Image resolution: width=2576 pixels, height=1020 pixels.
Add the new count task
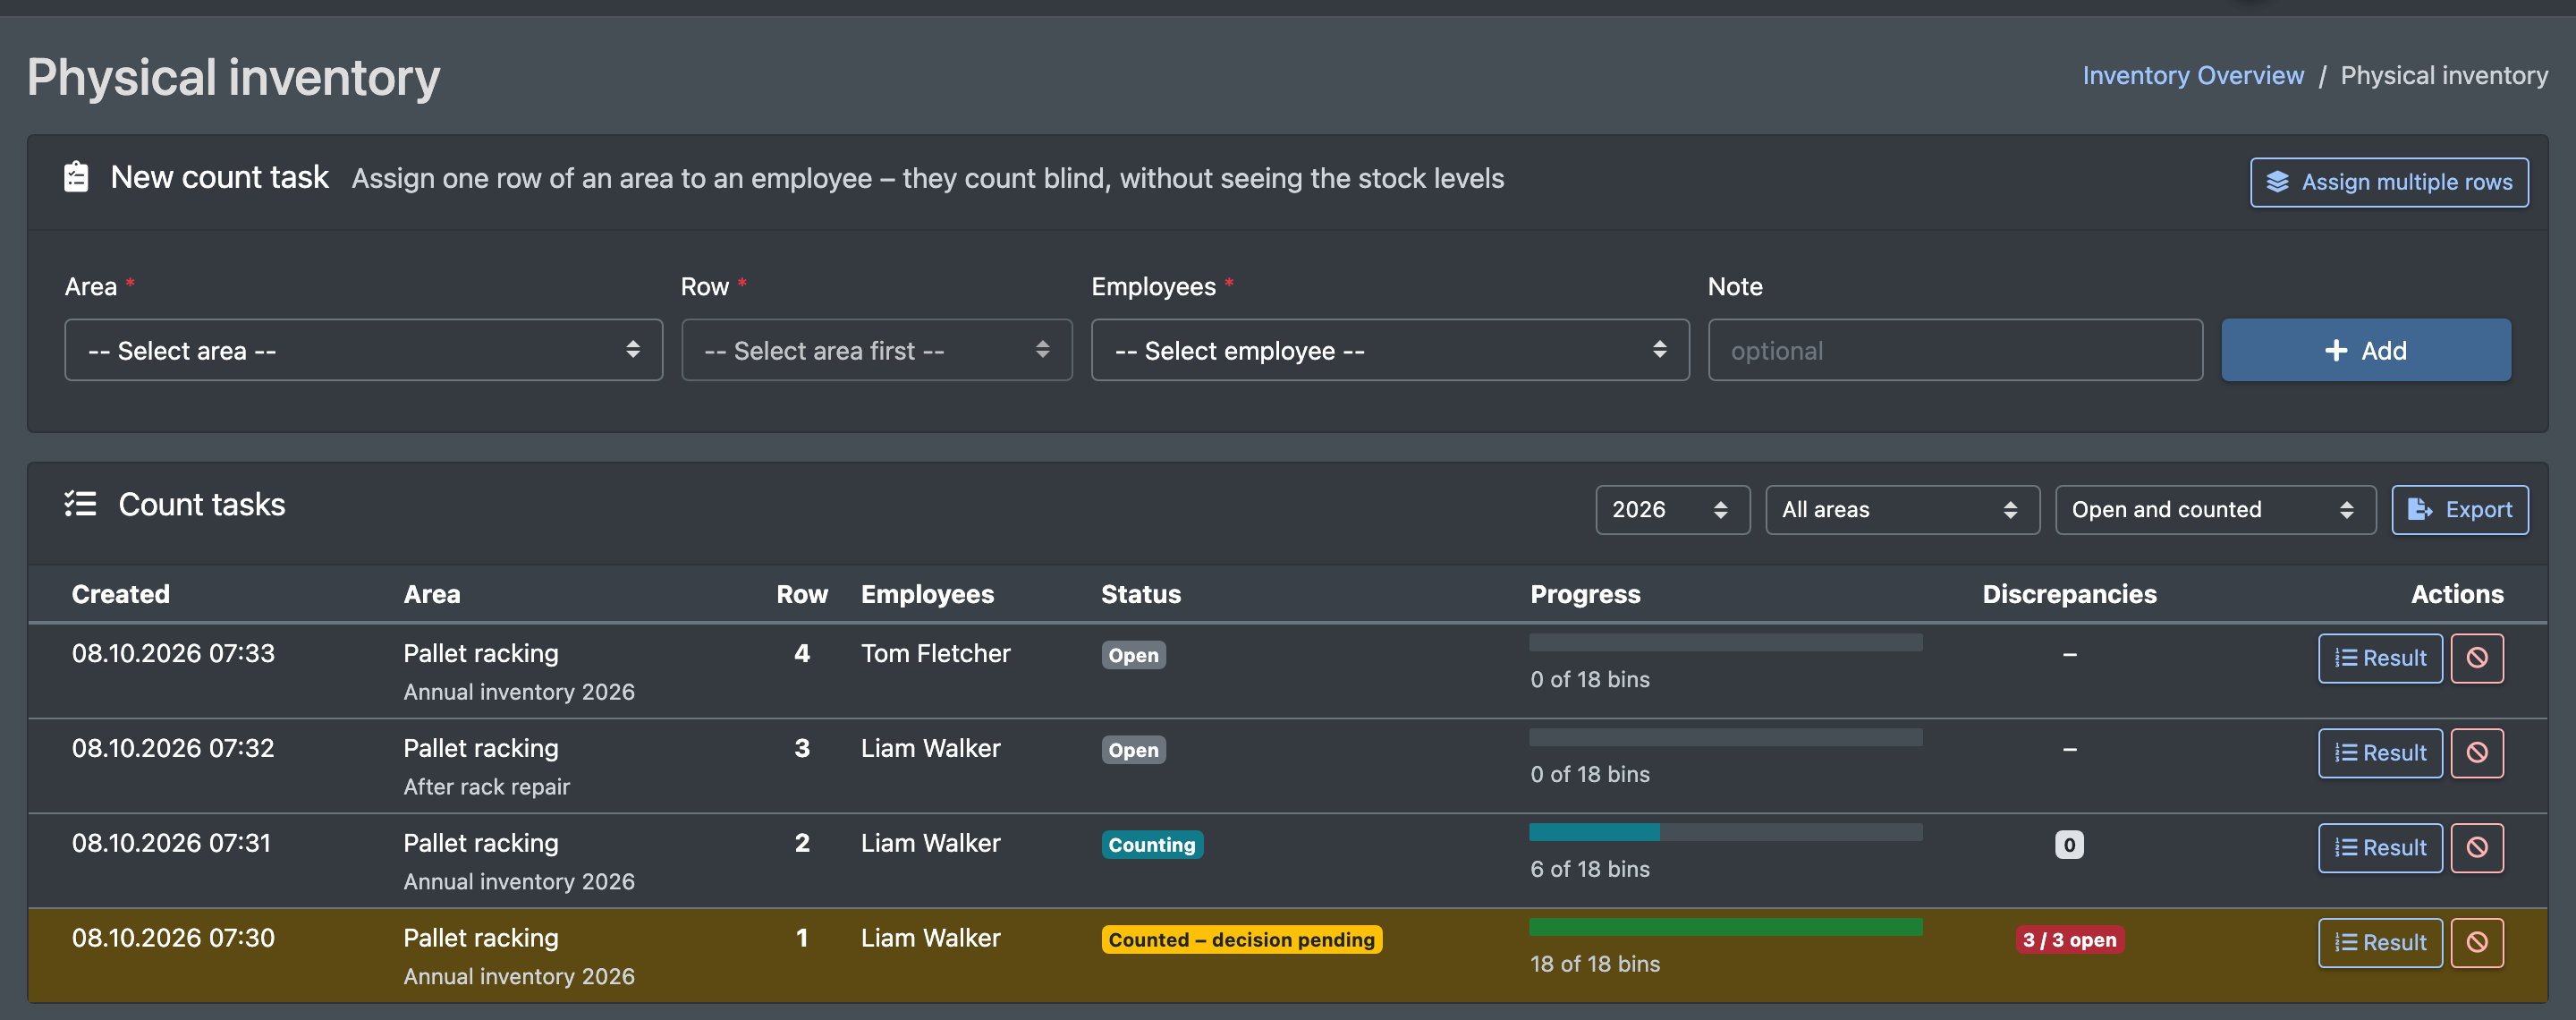(x=2365, y=350)
